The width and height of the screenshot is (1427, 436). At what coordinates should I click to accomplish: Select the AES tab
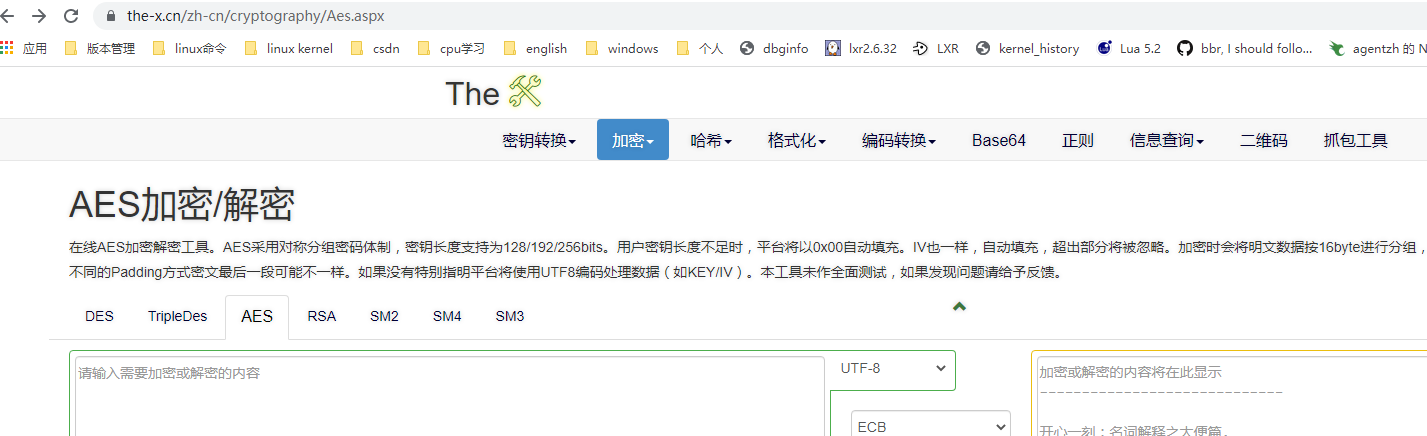tap(257, 316)
